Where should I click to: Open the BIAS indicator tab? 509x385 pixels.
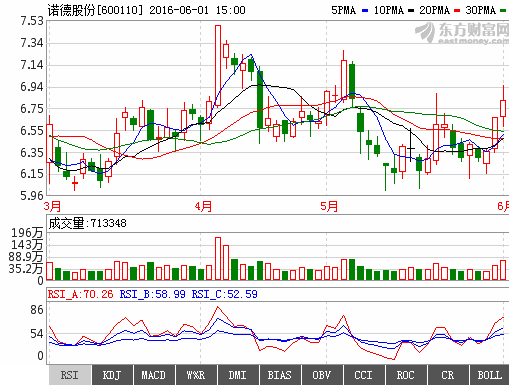pyautogui.click(x=280, y=375)
